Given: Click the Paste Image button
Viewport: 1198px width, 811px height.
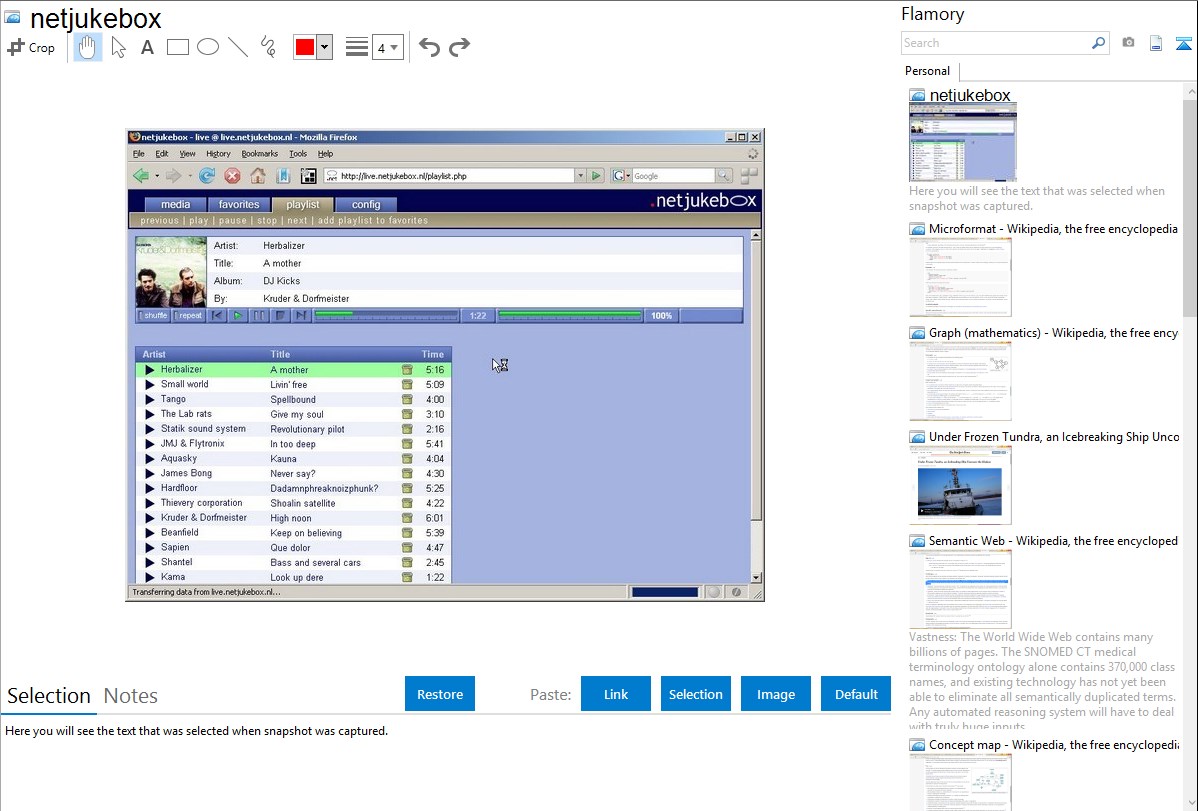Looking at the screenshot, I should click(x=775, y=694).
